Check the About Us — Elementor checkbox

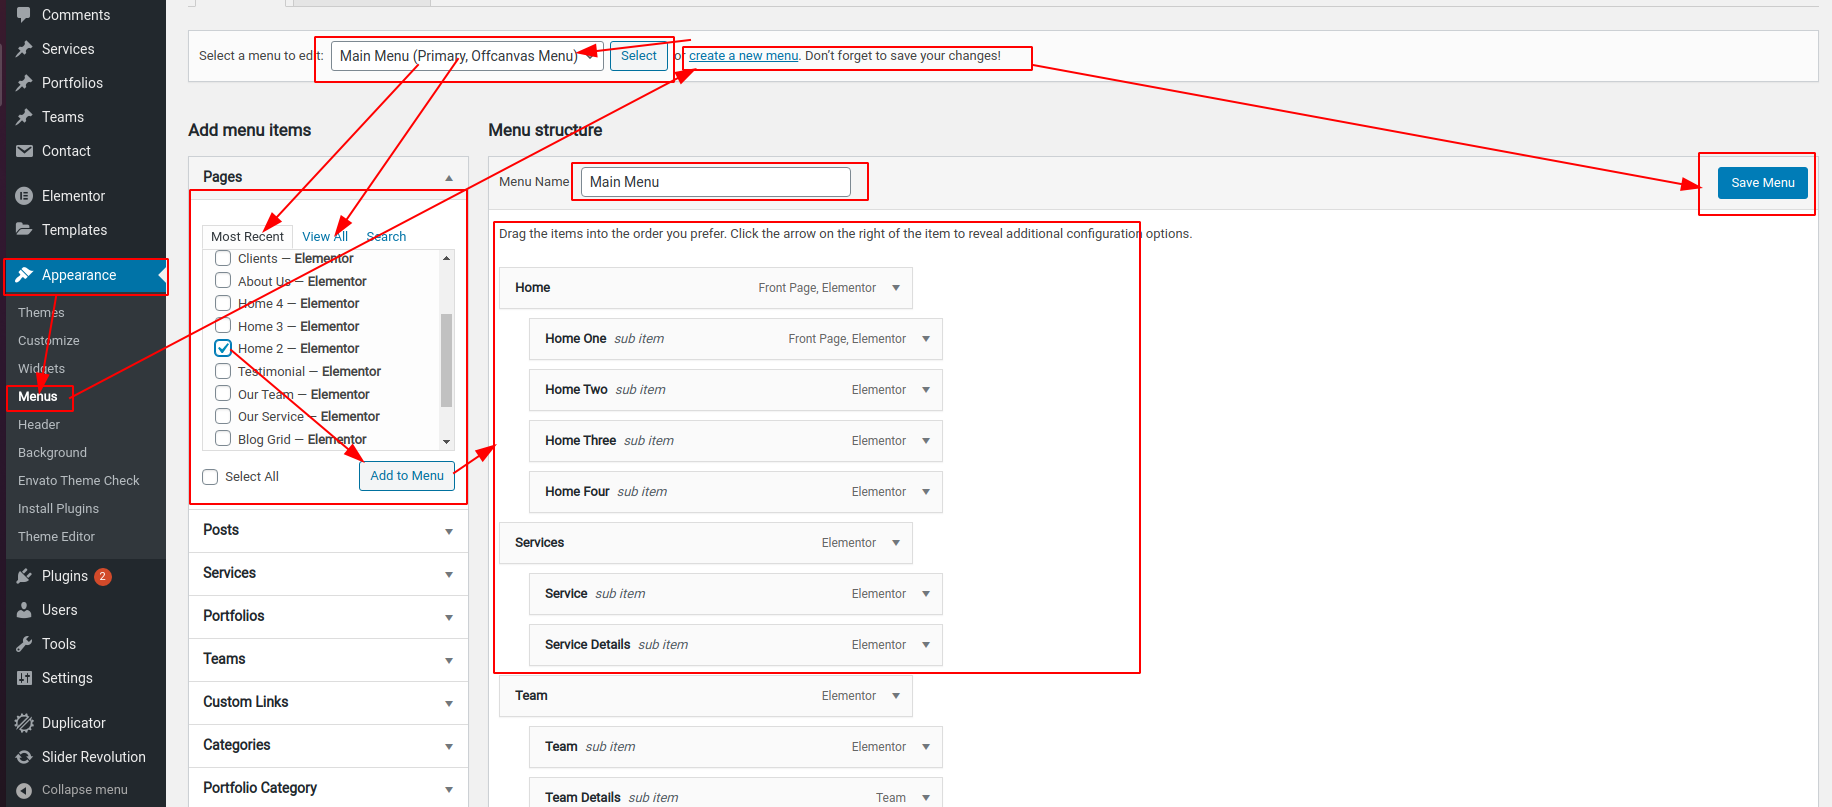[223, 281]
